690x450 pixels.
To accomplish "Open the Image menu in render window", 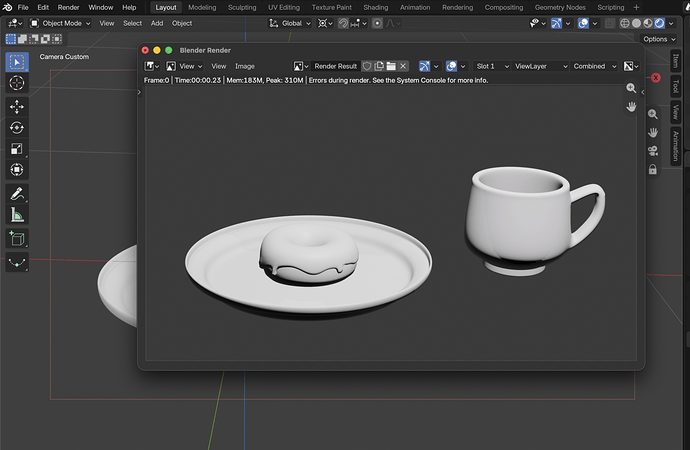I will click(x=245, y=66).
